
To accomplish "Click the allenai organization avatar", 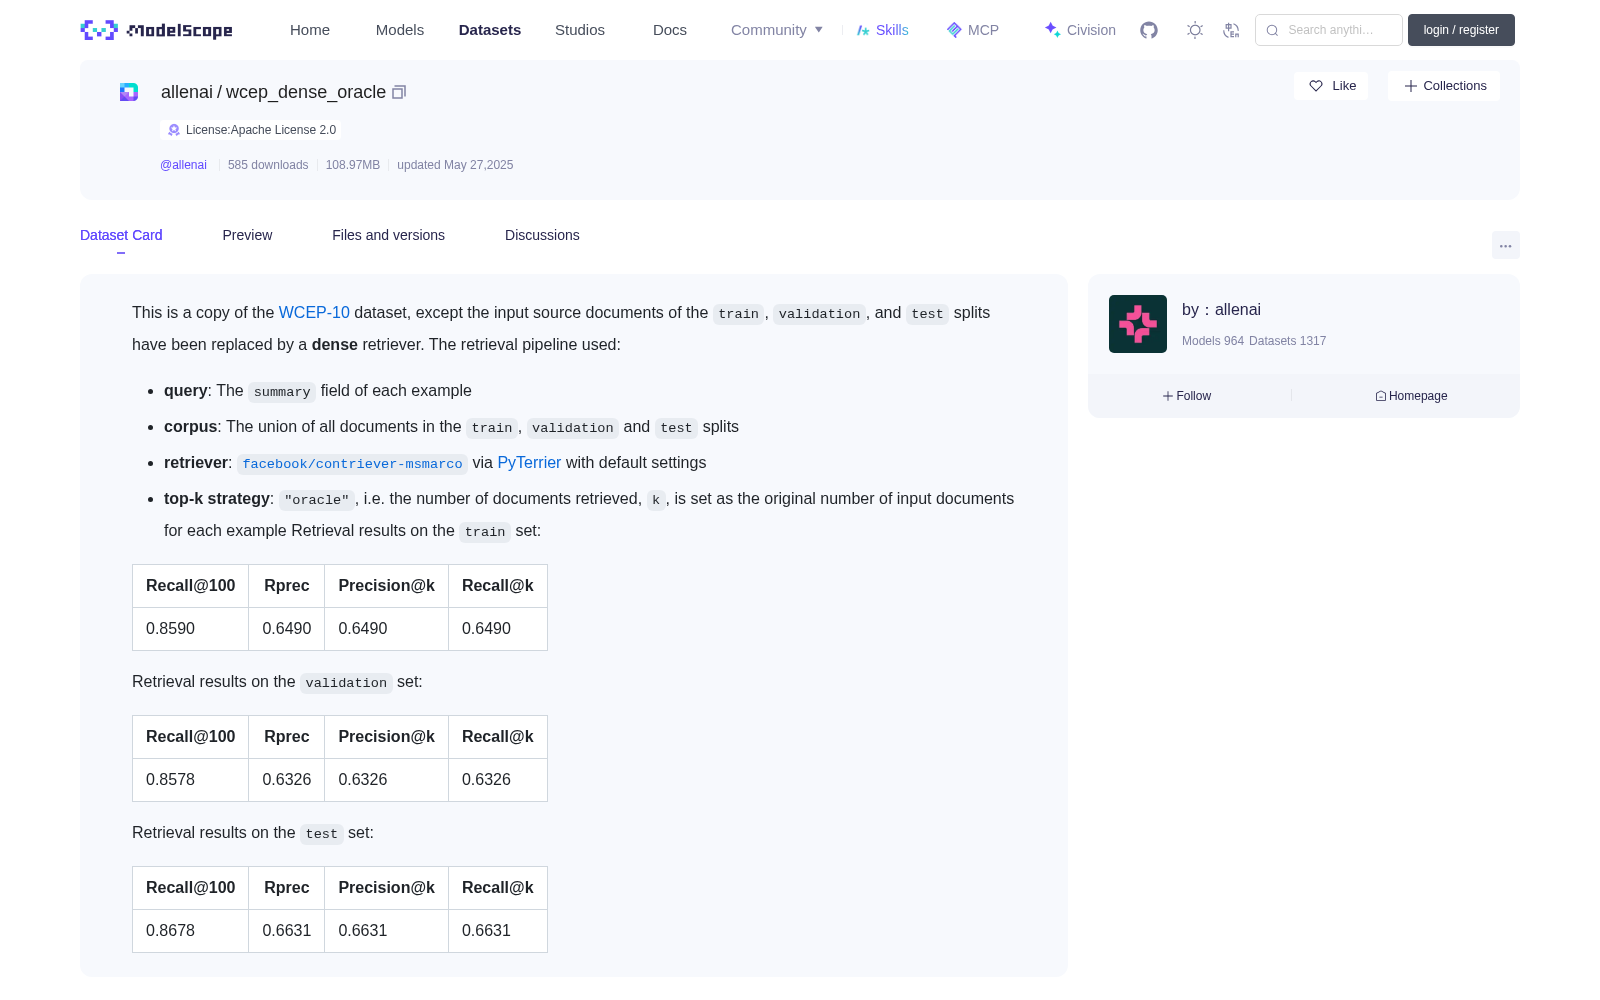I will (1138, 324).
